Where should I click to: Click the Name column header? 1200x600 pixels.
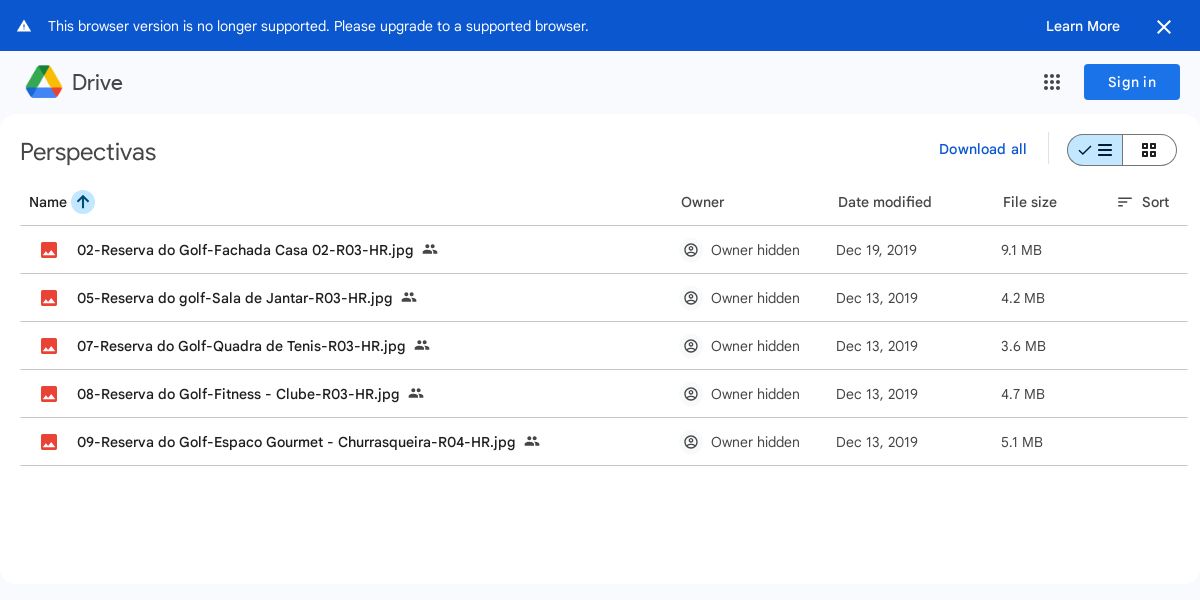tap(48, 202)
